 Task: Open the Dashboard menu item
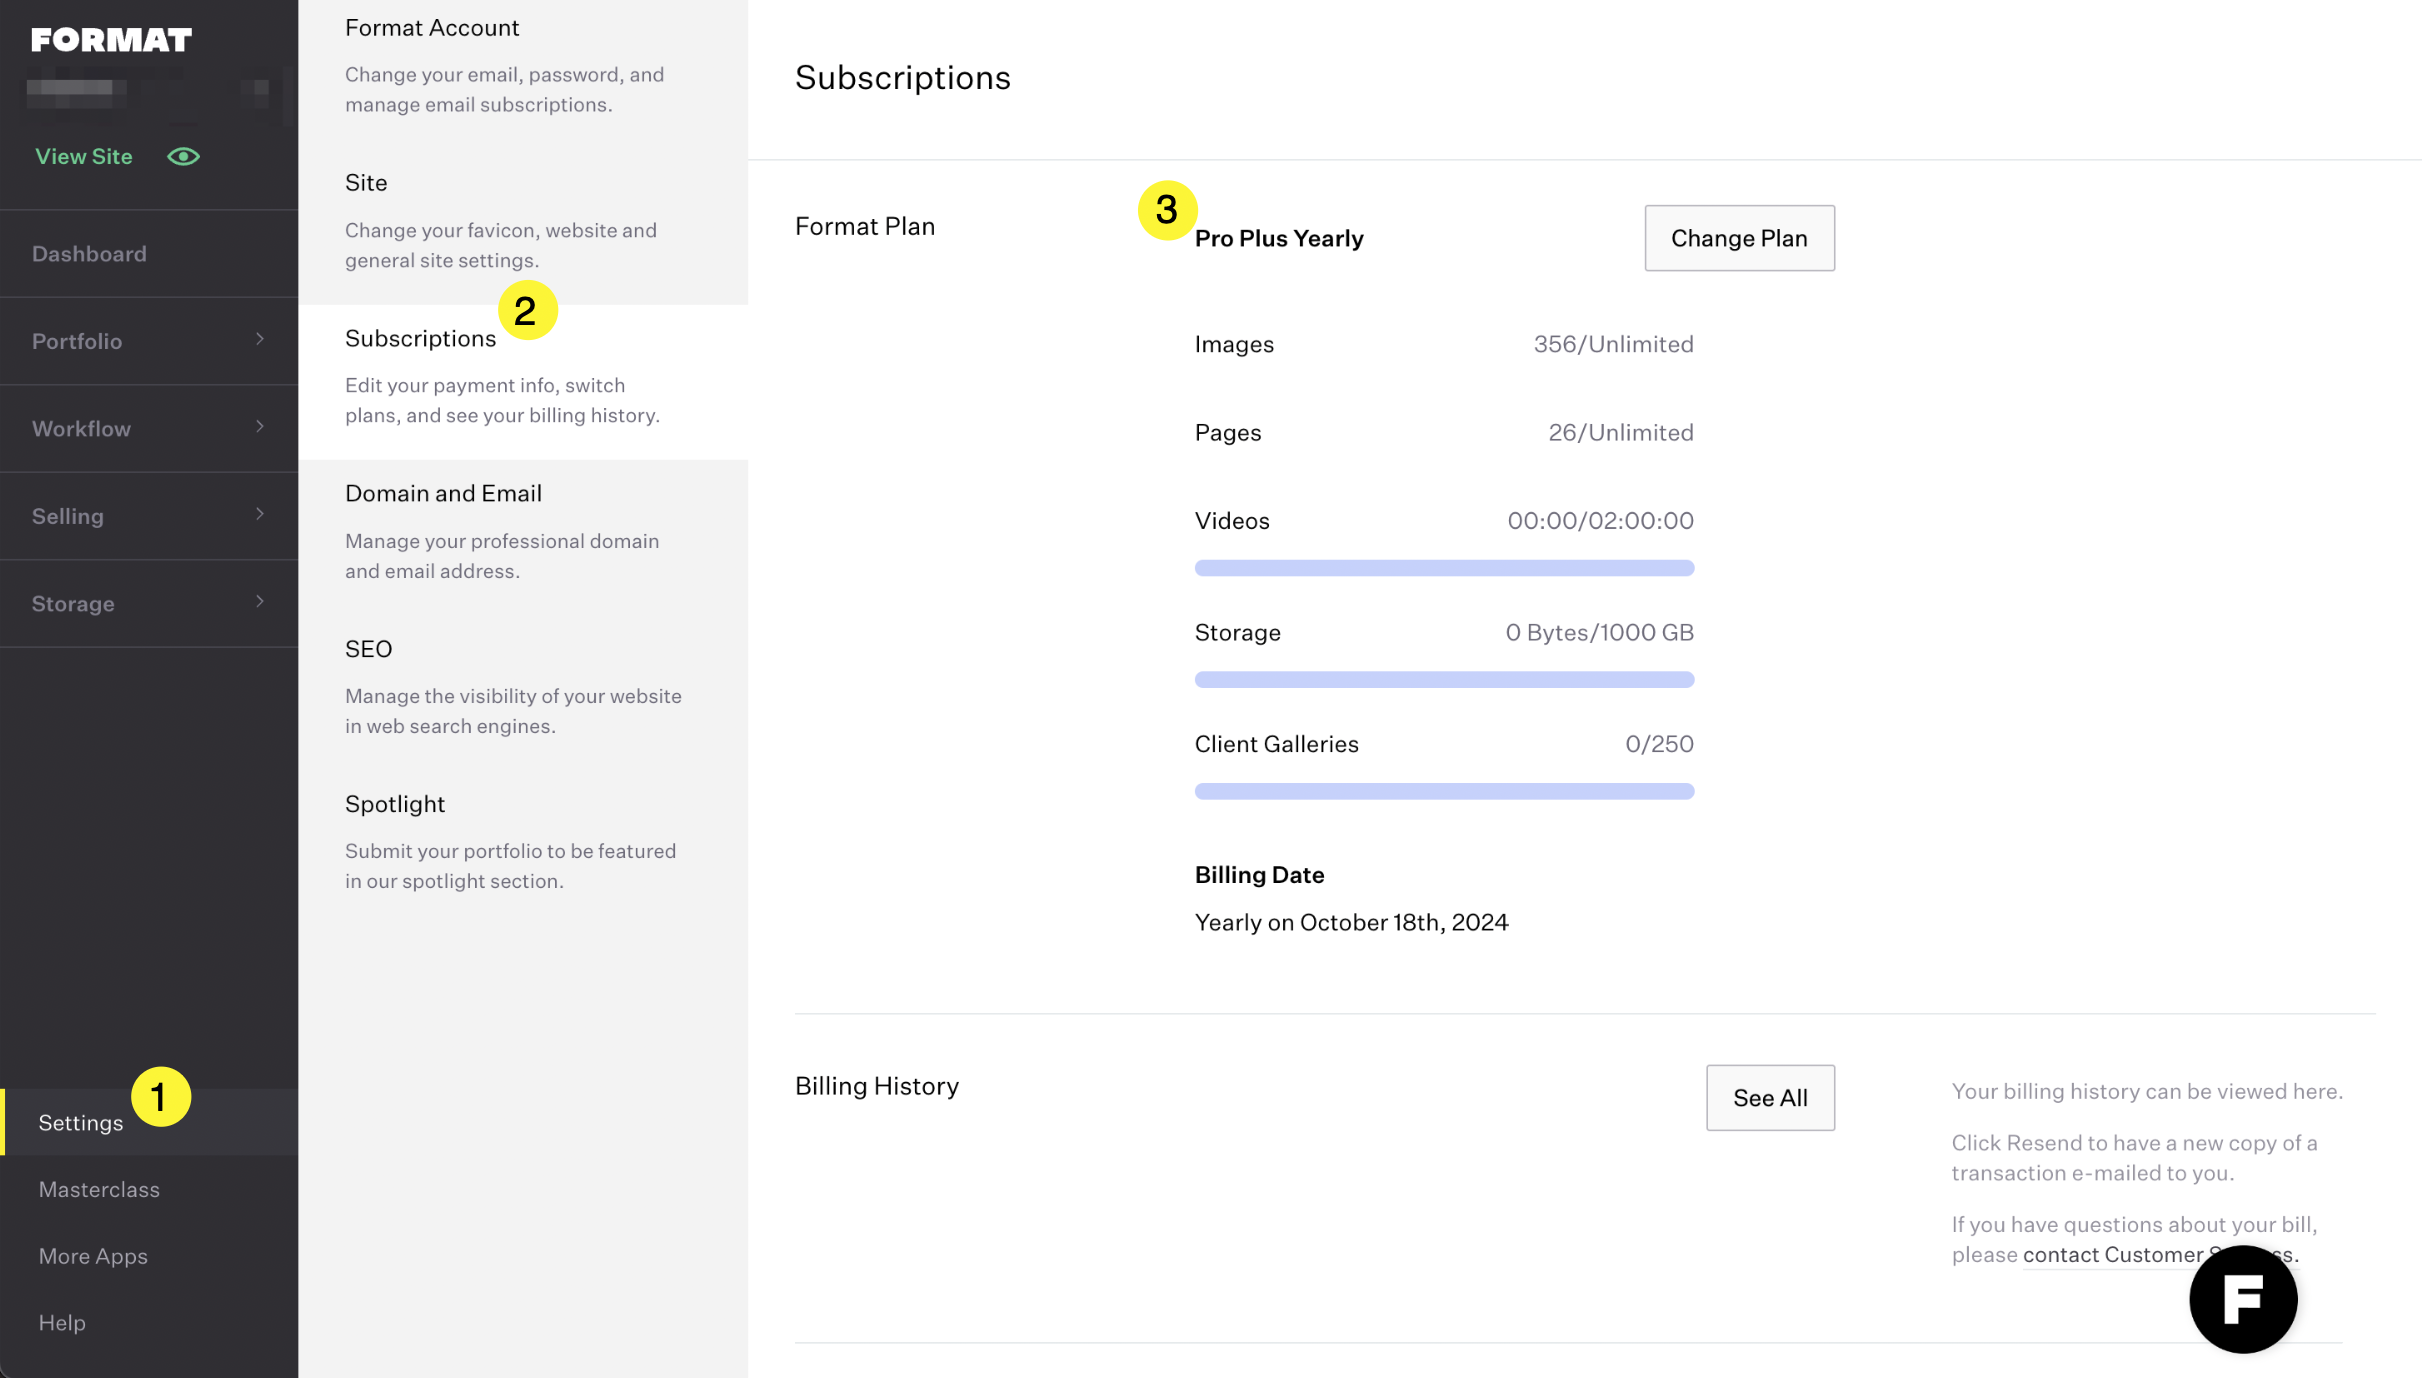click(149, 254)
